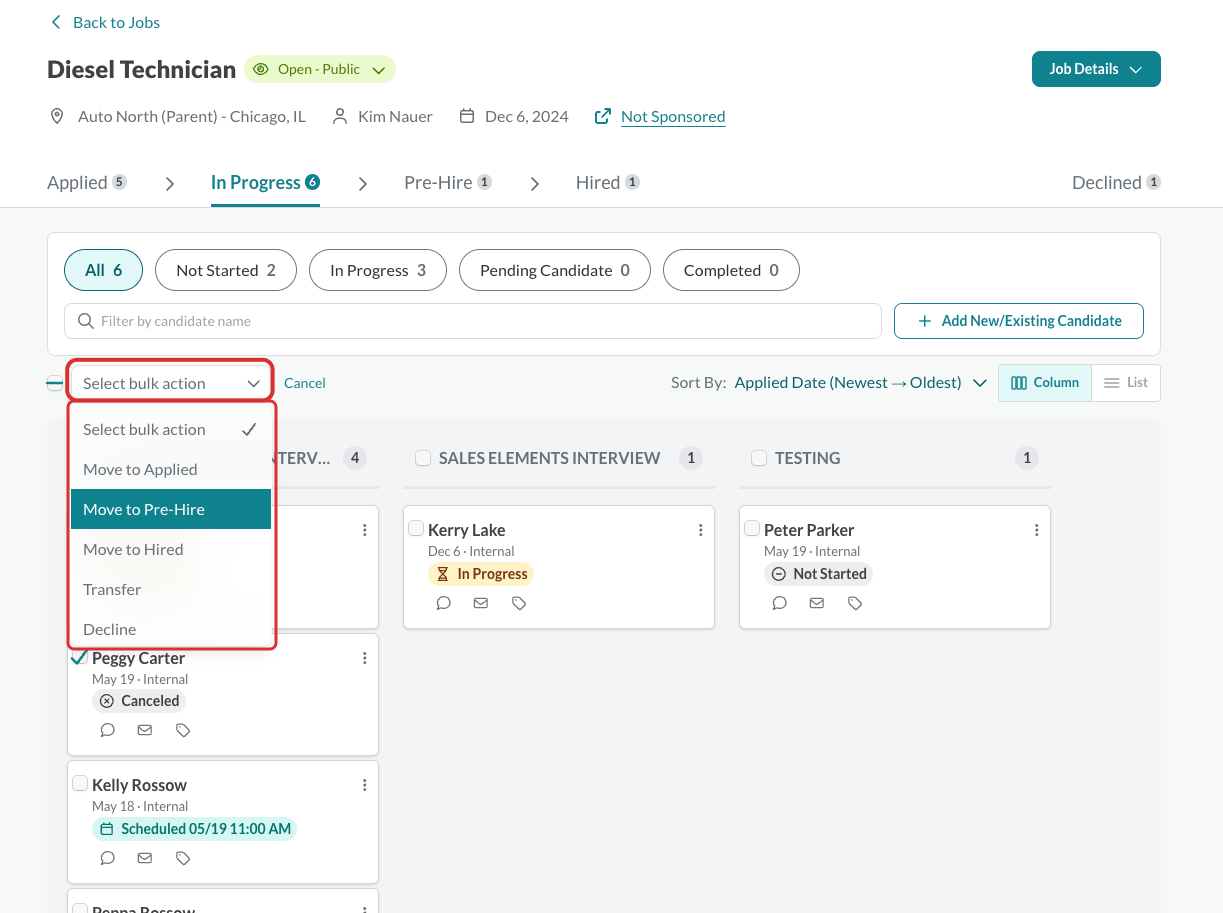The height and width of the screenshot is (913, 1223).
Task: Open three-dot menu on Peter Parker card
Action: tap(1037, 530)
